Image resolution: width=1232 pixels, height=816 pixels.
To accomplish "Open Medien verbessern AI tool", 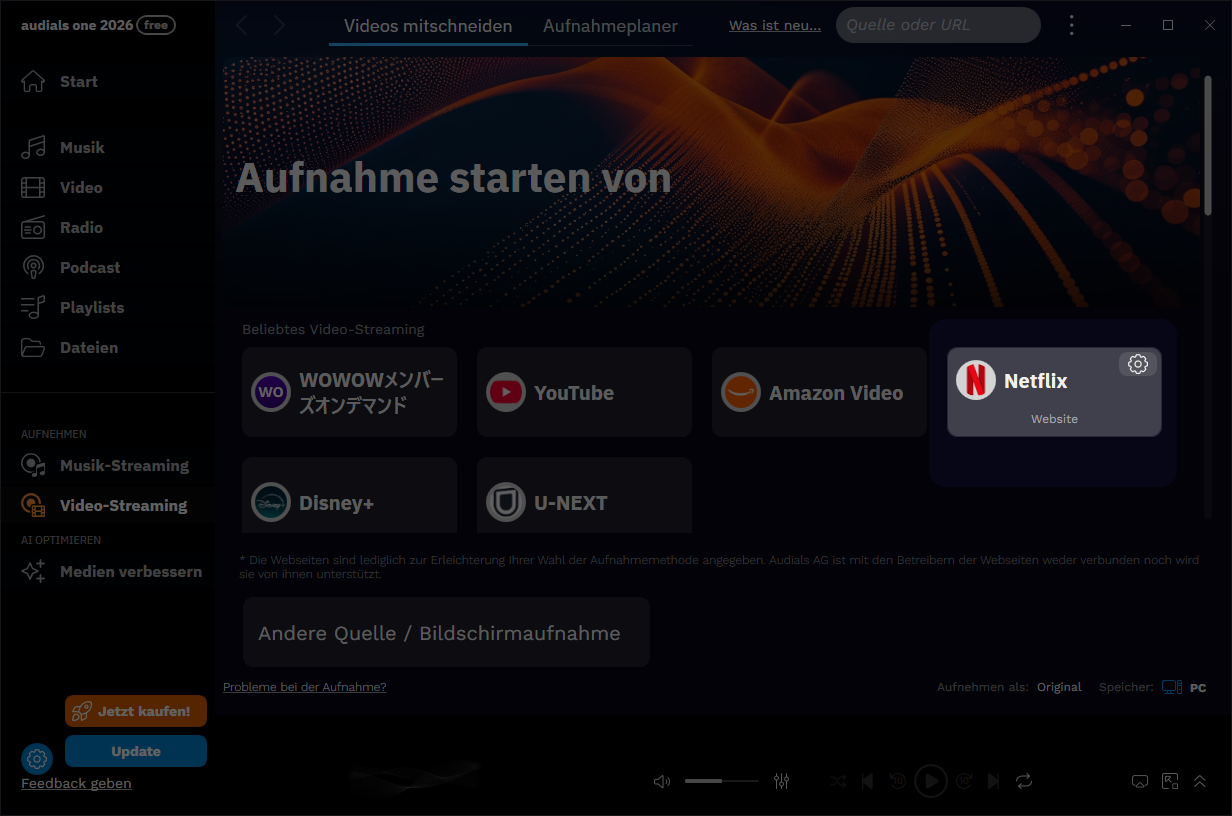I will 111,572.
